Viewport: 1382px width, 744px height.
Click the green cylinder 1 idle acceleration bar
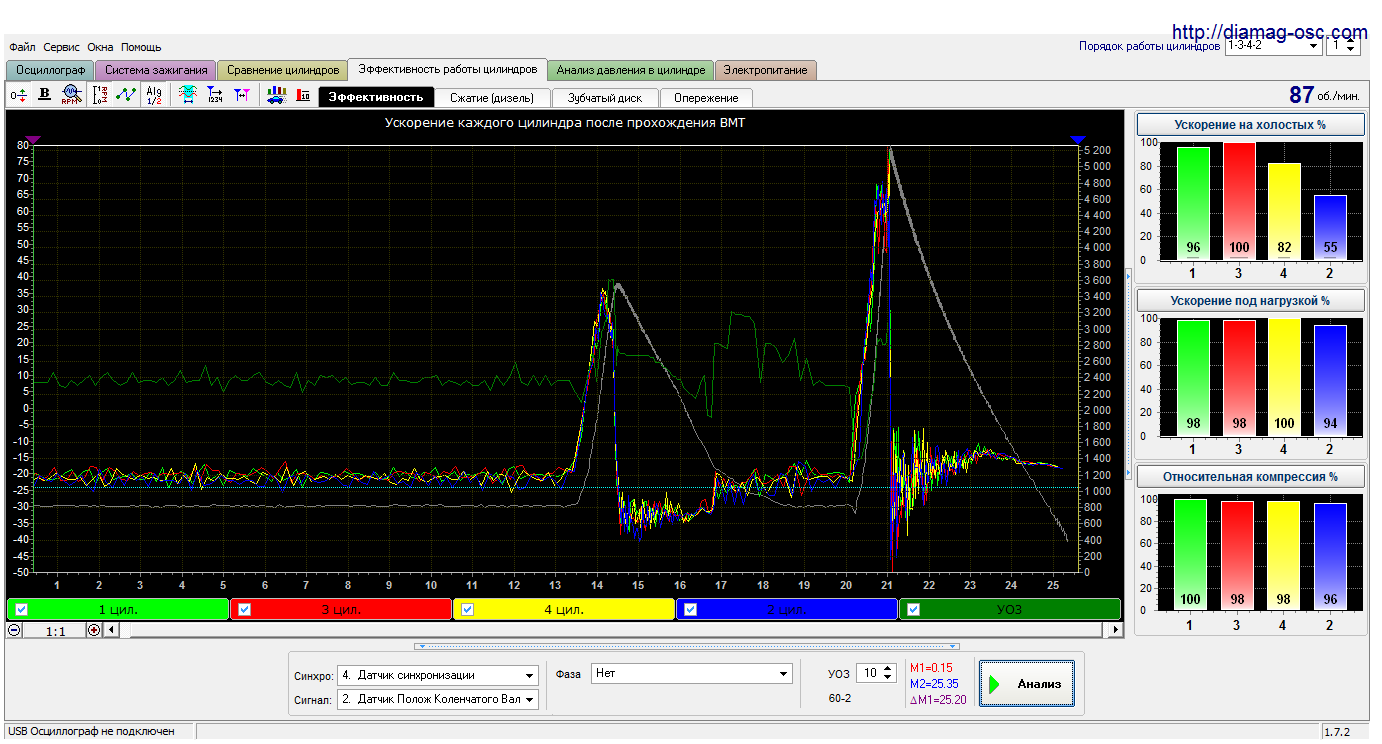pos(1192,204)
